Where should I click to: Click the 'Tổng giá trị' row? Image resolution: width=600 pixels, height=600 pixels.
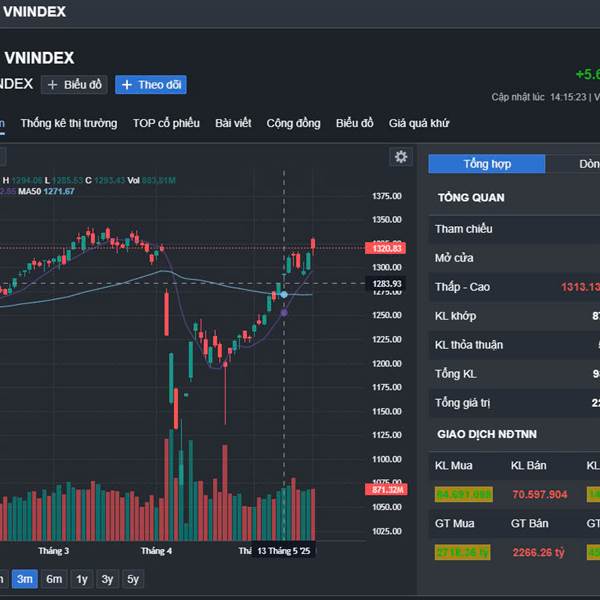tap(514, 403)
